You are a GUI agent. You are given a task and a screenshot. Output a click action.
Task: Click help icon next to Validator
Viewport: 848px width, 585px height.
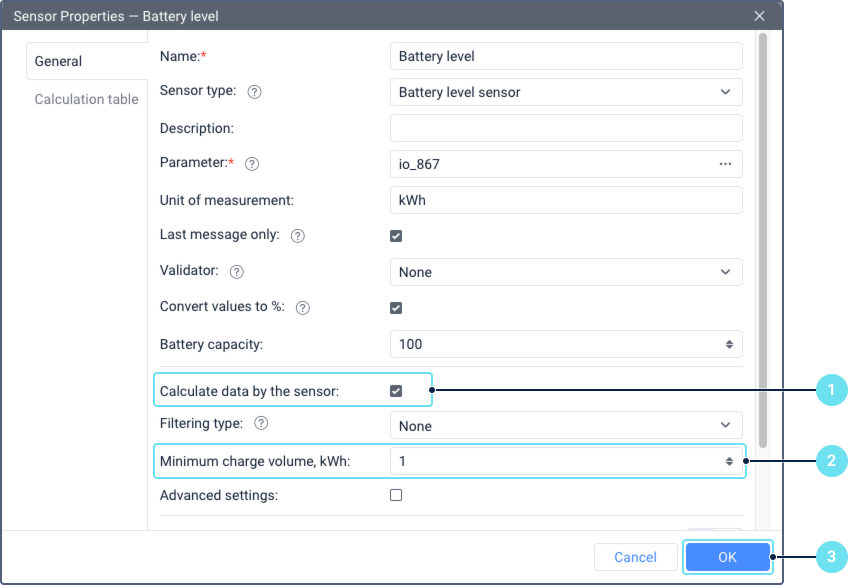pos(237,272)
